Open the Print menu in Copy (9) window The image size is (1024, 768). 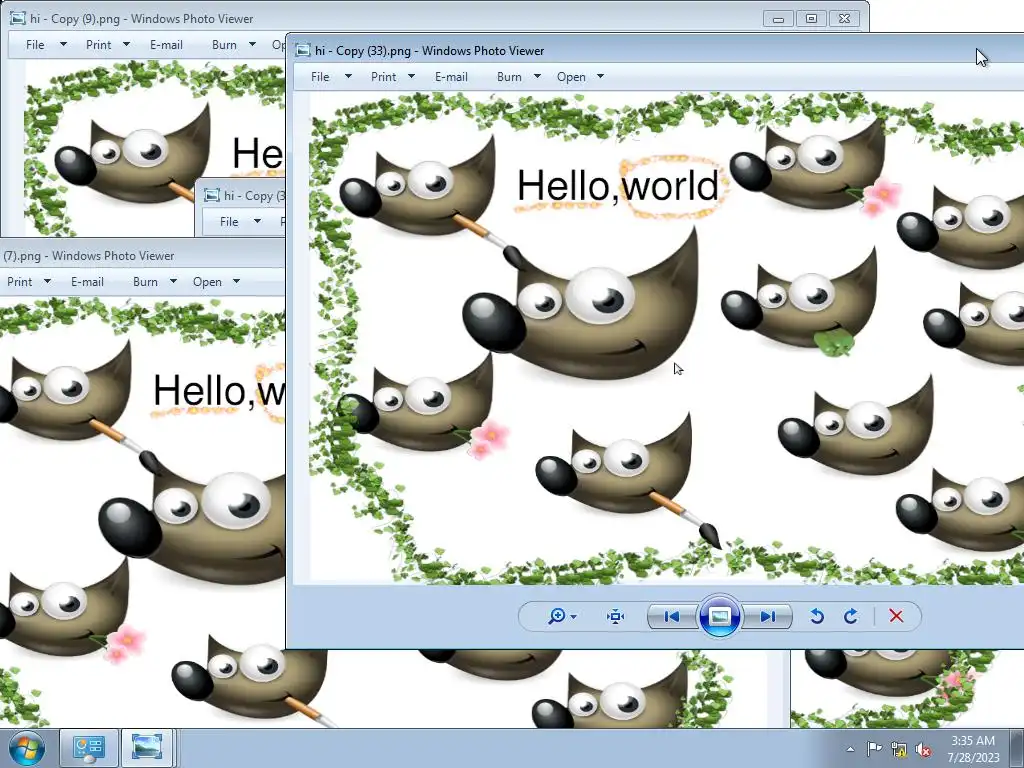point(99,45)
